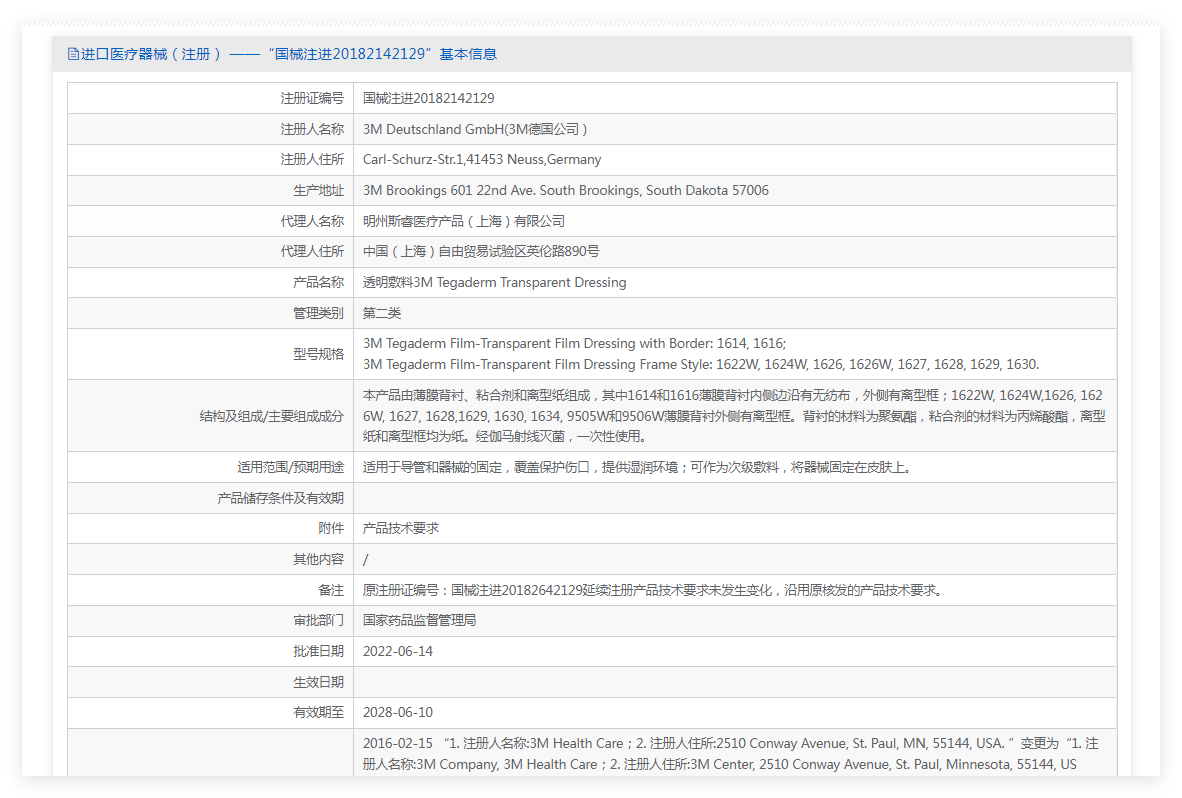The image size is (1182, 798).
Task: Select the Dressing with Border: 1614, 1616 line
Action: 574,344
